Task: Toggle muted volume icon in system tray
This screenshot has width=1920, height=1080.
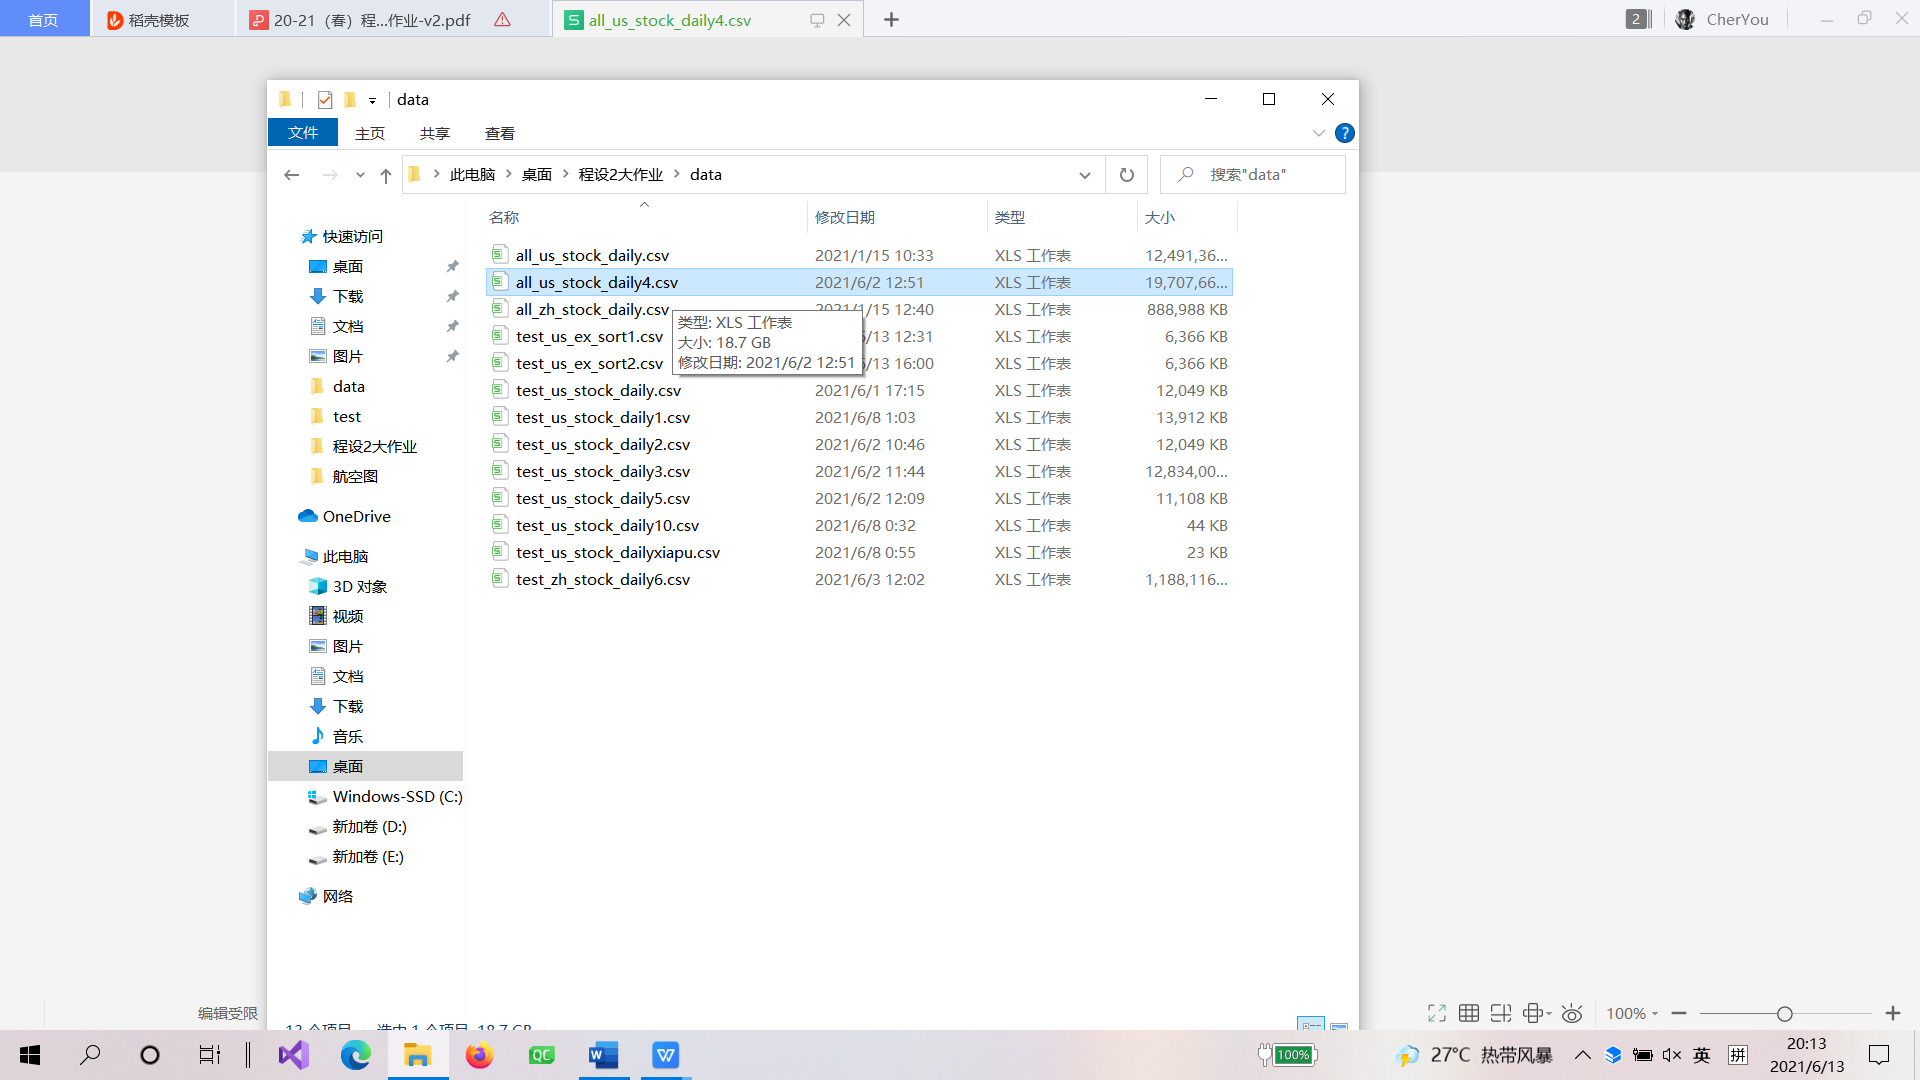Action: tap(1671, 1055)
